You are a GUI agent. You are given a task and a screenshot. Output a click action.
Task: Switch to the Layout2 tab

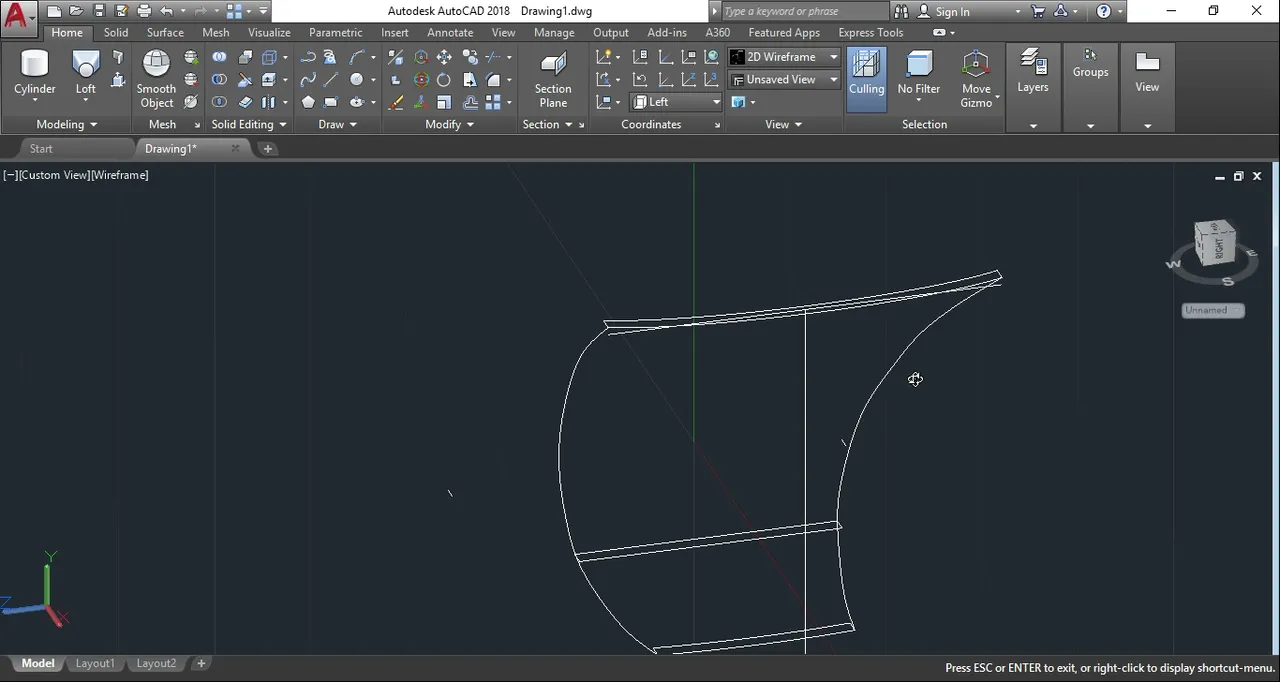(x=156, y=664)
